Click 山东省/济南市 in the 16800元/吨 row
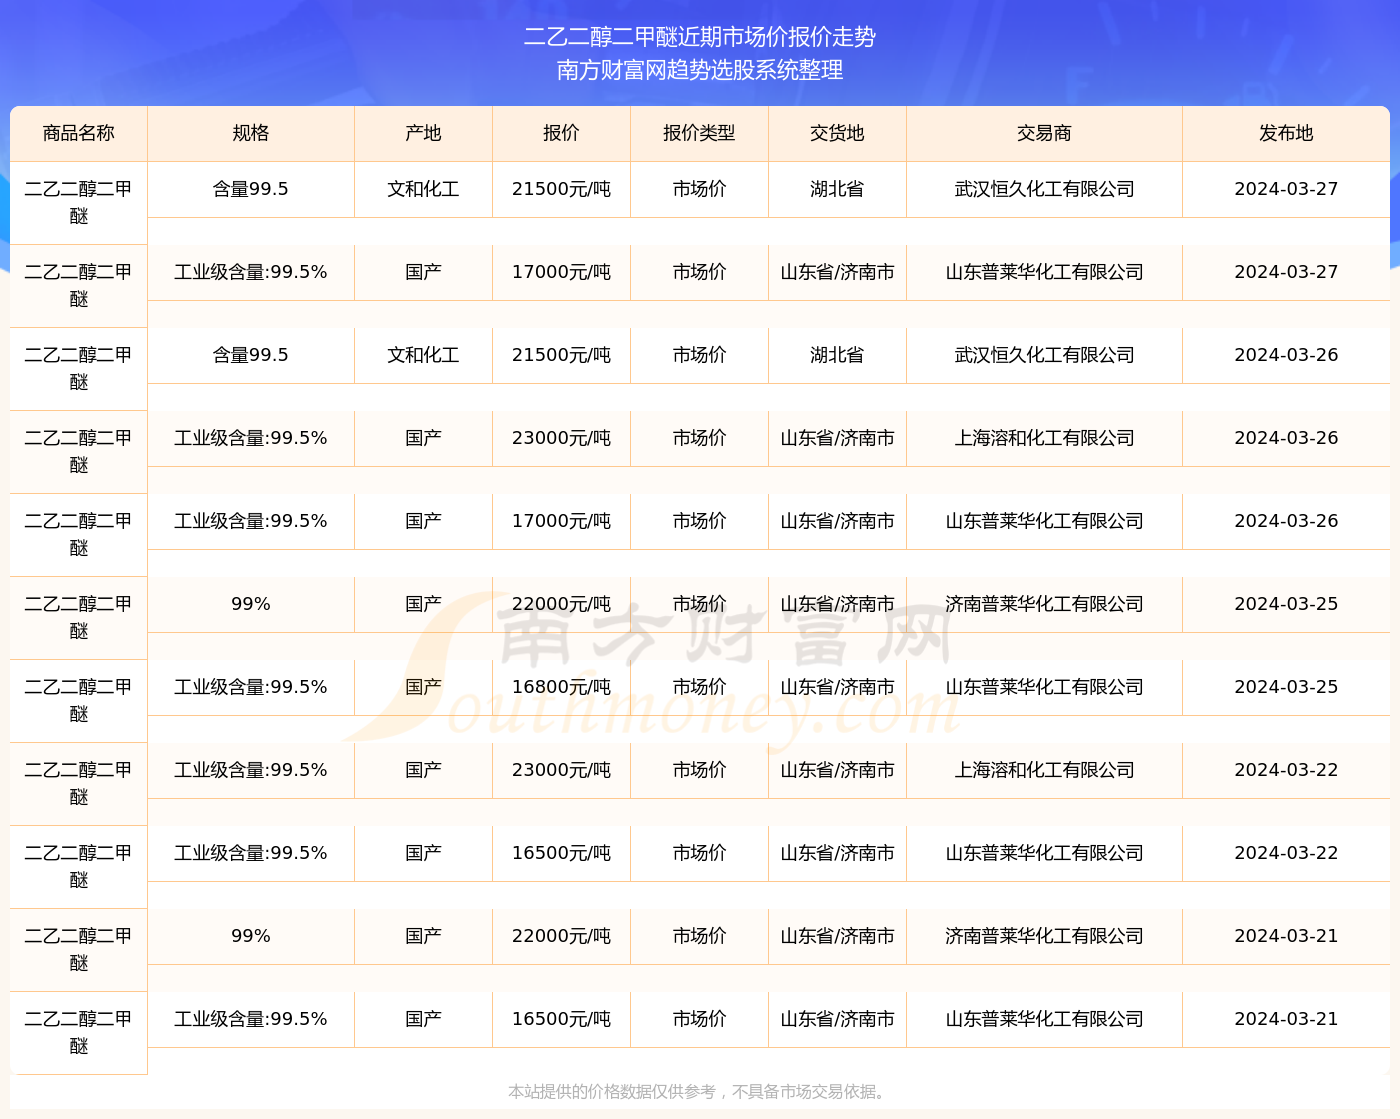 coord(837,687)
